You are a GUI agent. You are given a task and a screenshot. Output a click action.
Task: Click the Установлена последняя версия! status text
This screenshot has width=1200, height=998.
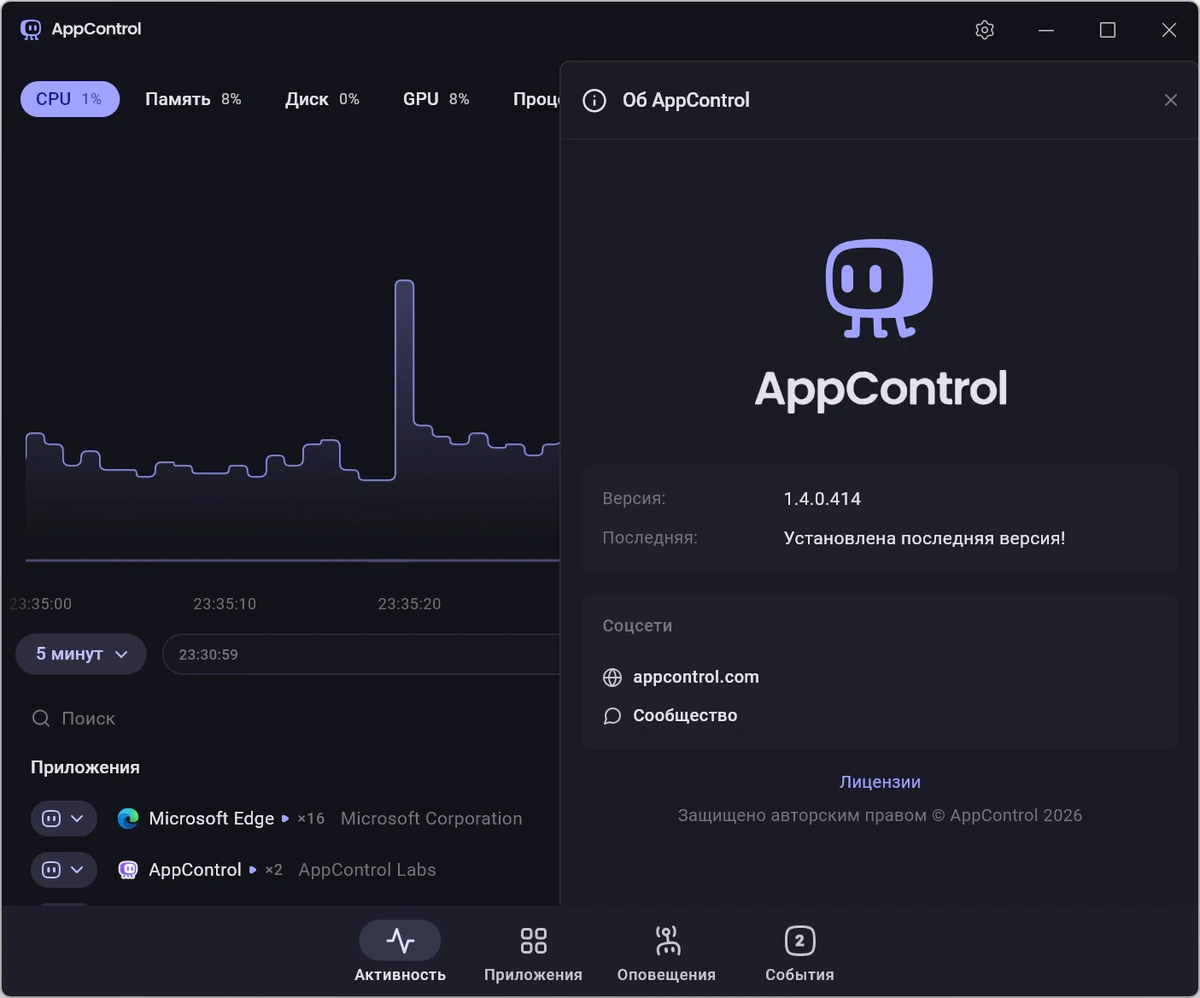pyautogui.click(x=924, y=538)
